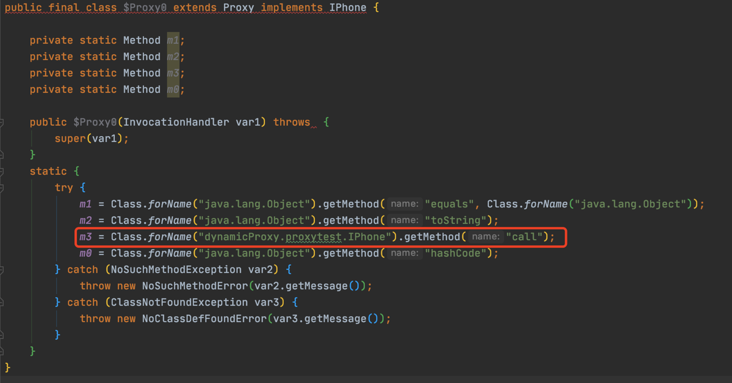The width and height of the screenshot is (732, 383).
Task: Click the IPhone interface name in class header
Action: (348, 7)
